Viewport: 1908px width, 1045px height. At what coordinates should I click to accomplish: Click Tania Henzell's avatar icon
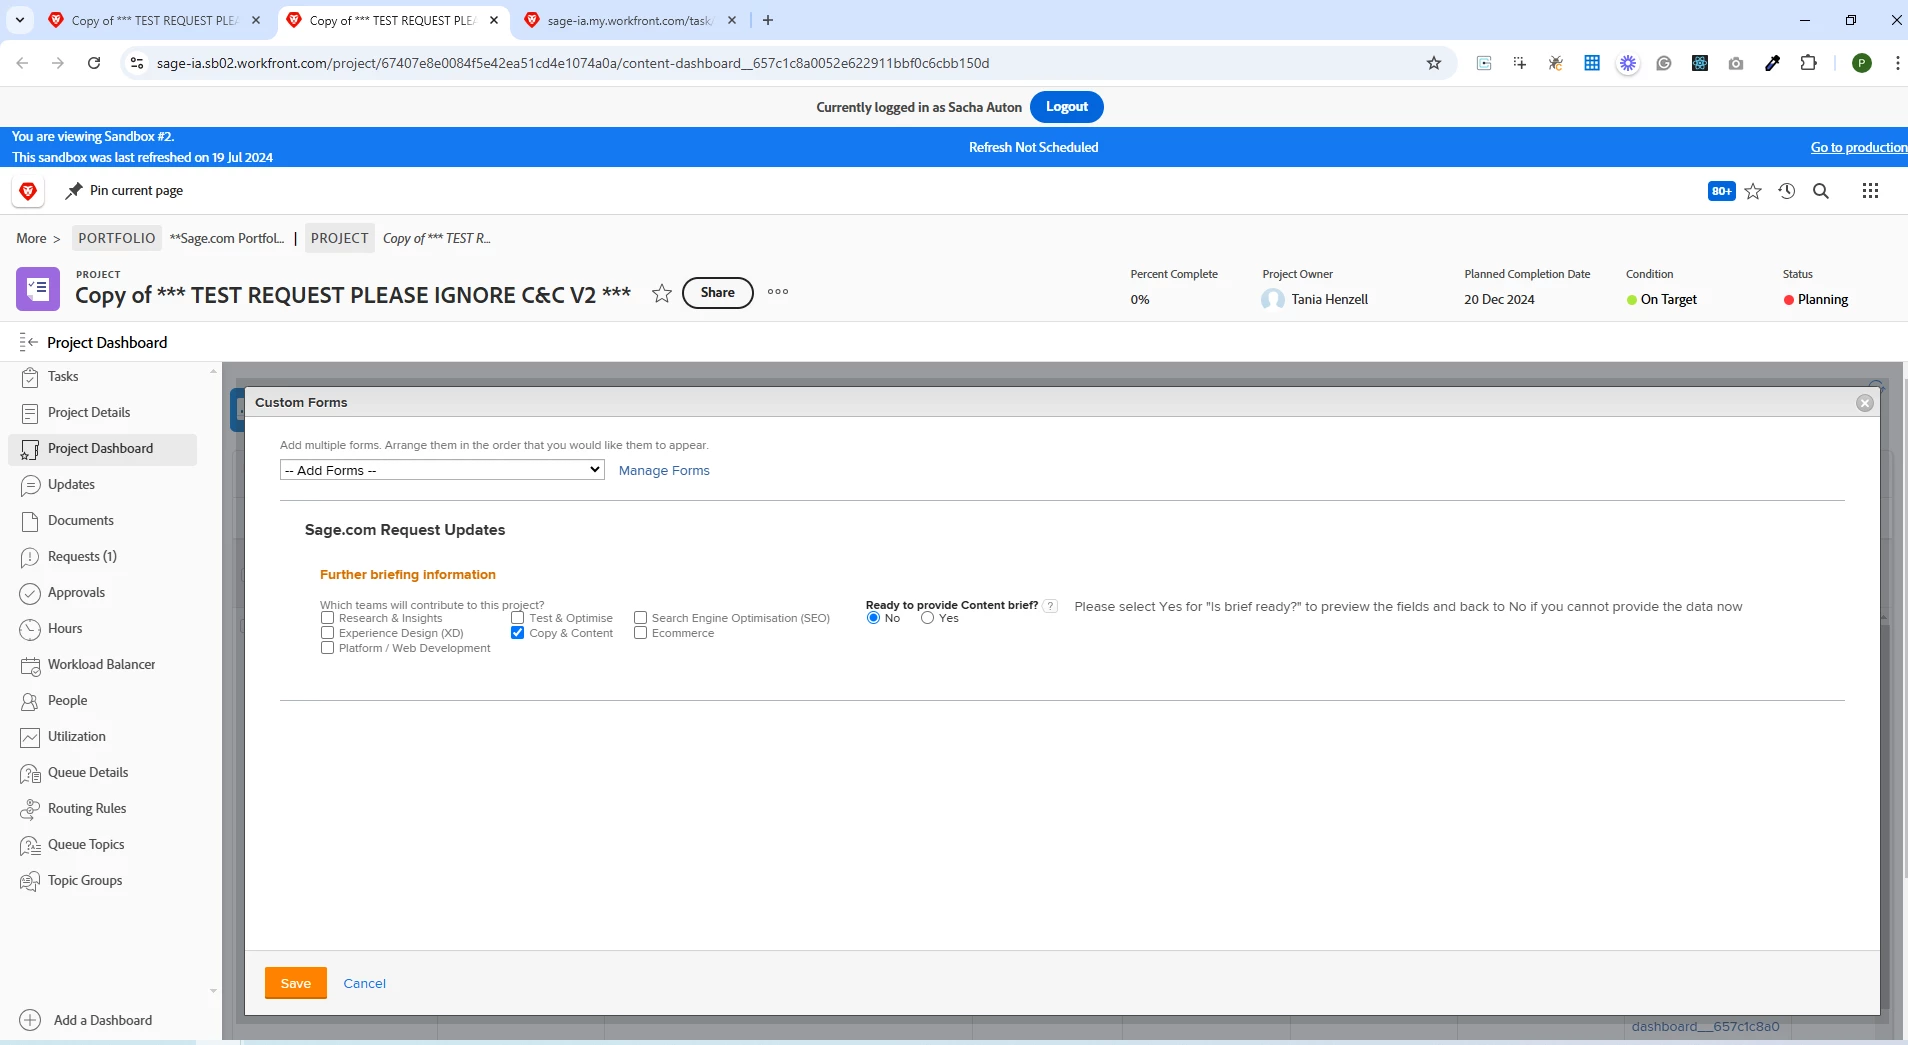1273,299
